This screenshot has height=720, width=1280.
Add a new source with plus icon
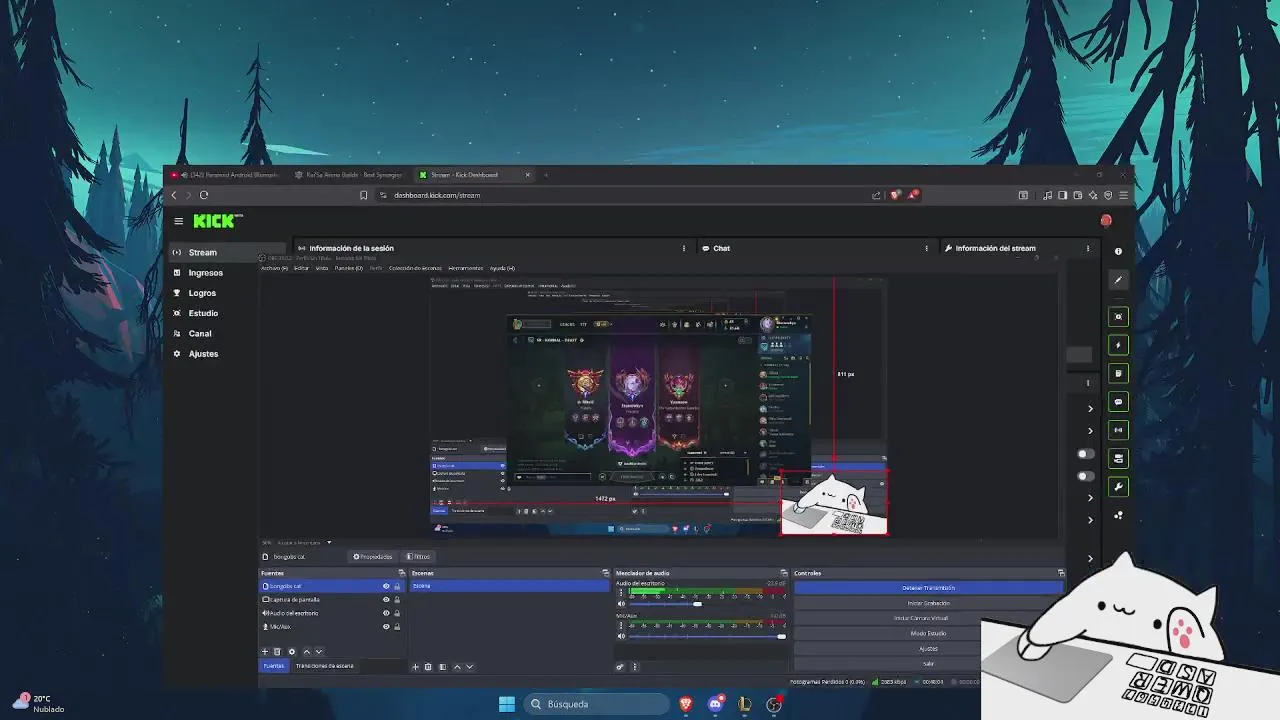(x=265, y=652)
